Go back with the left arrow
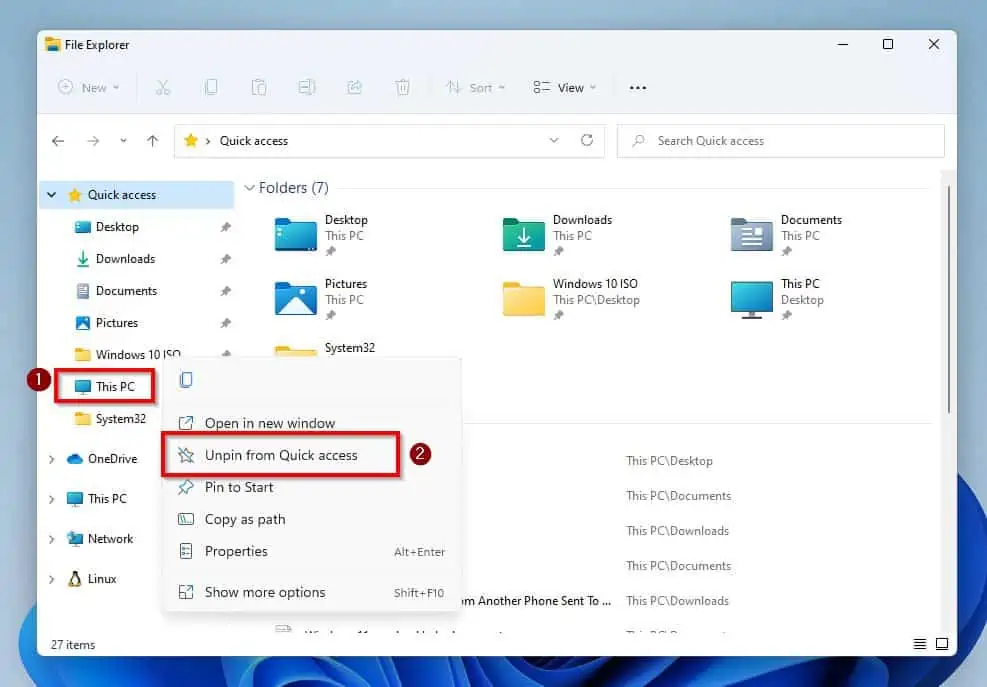This screenshot has width=987, height=687. 58,141
